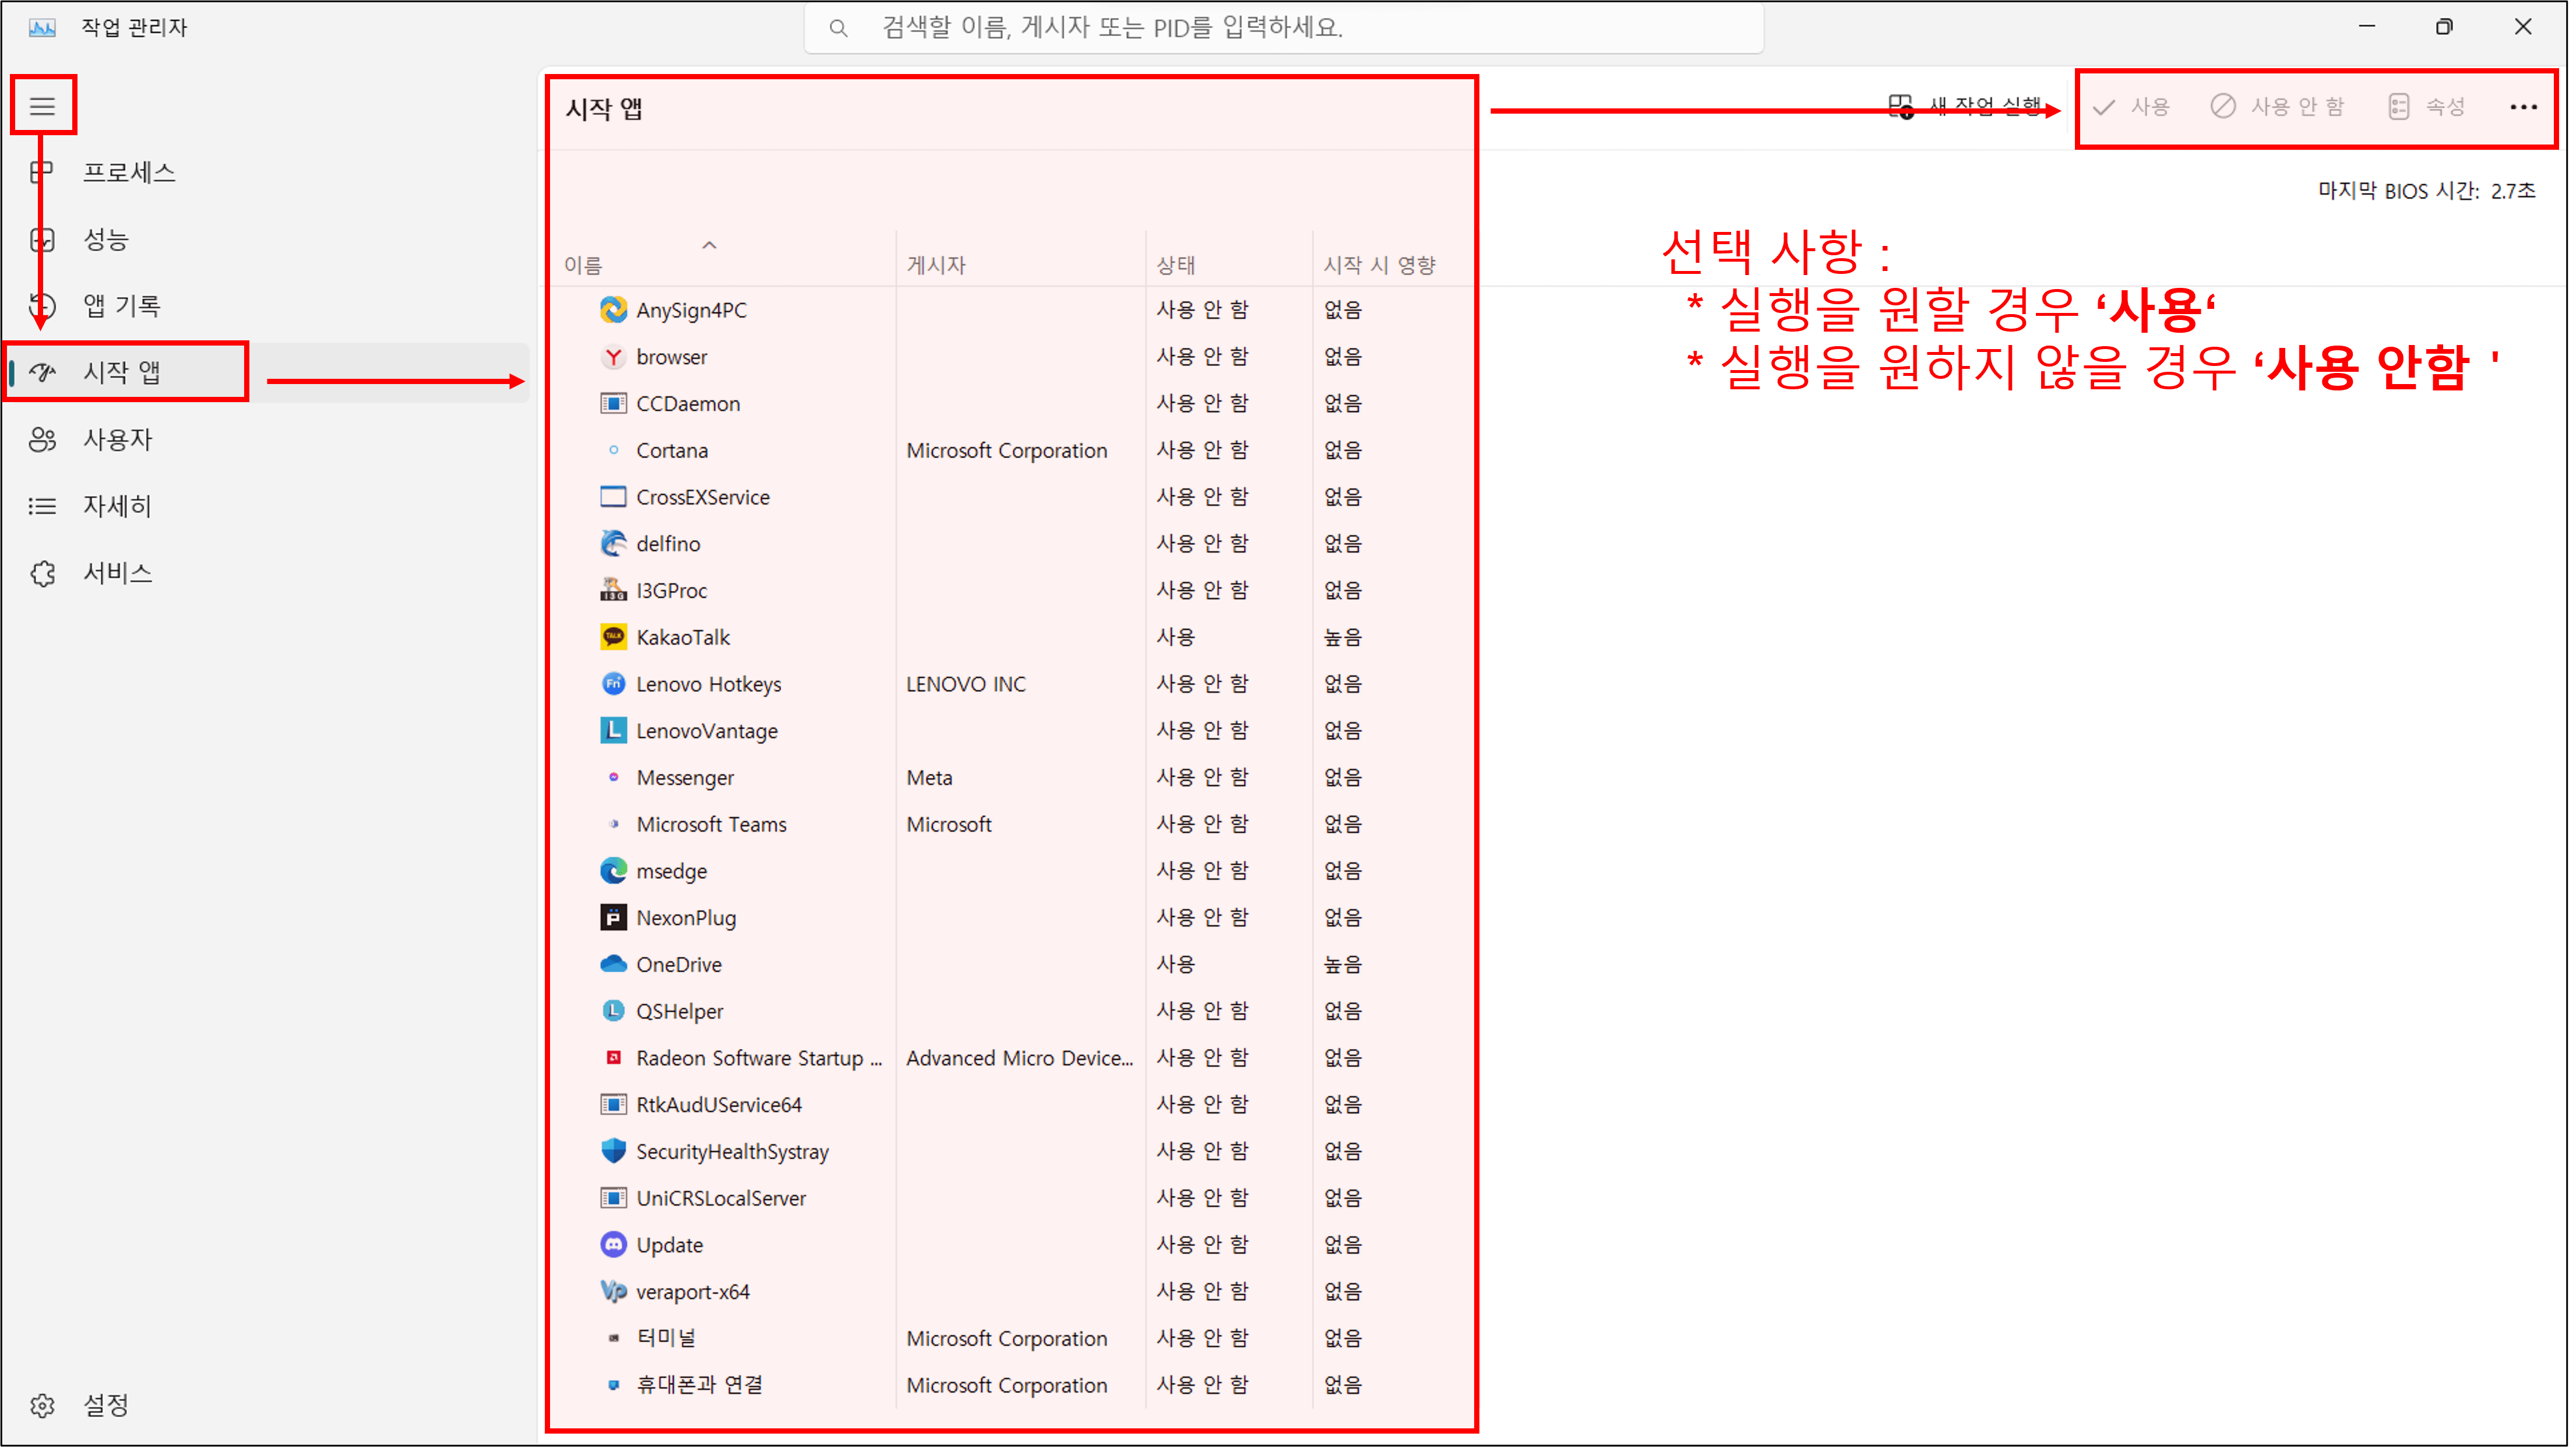This screenshot has height=1447, width=2576.
Task: Select the KakaoTalk icon
Action: 613,637
